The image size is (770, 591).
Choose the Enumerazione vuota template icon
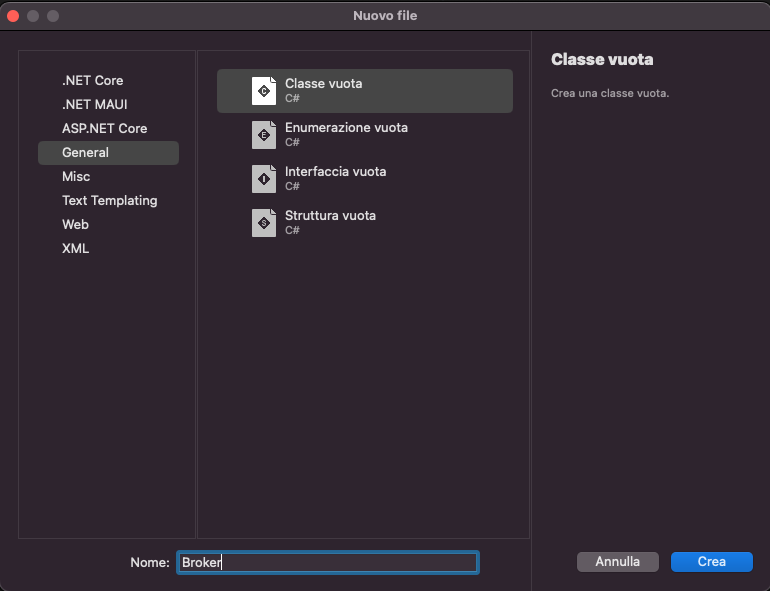264,135
